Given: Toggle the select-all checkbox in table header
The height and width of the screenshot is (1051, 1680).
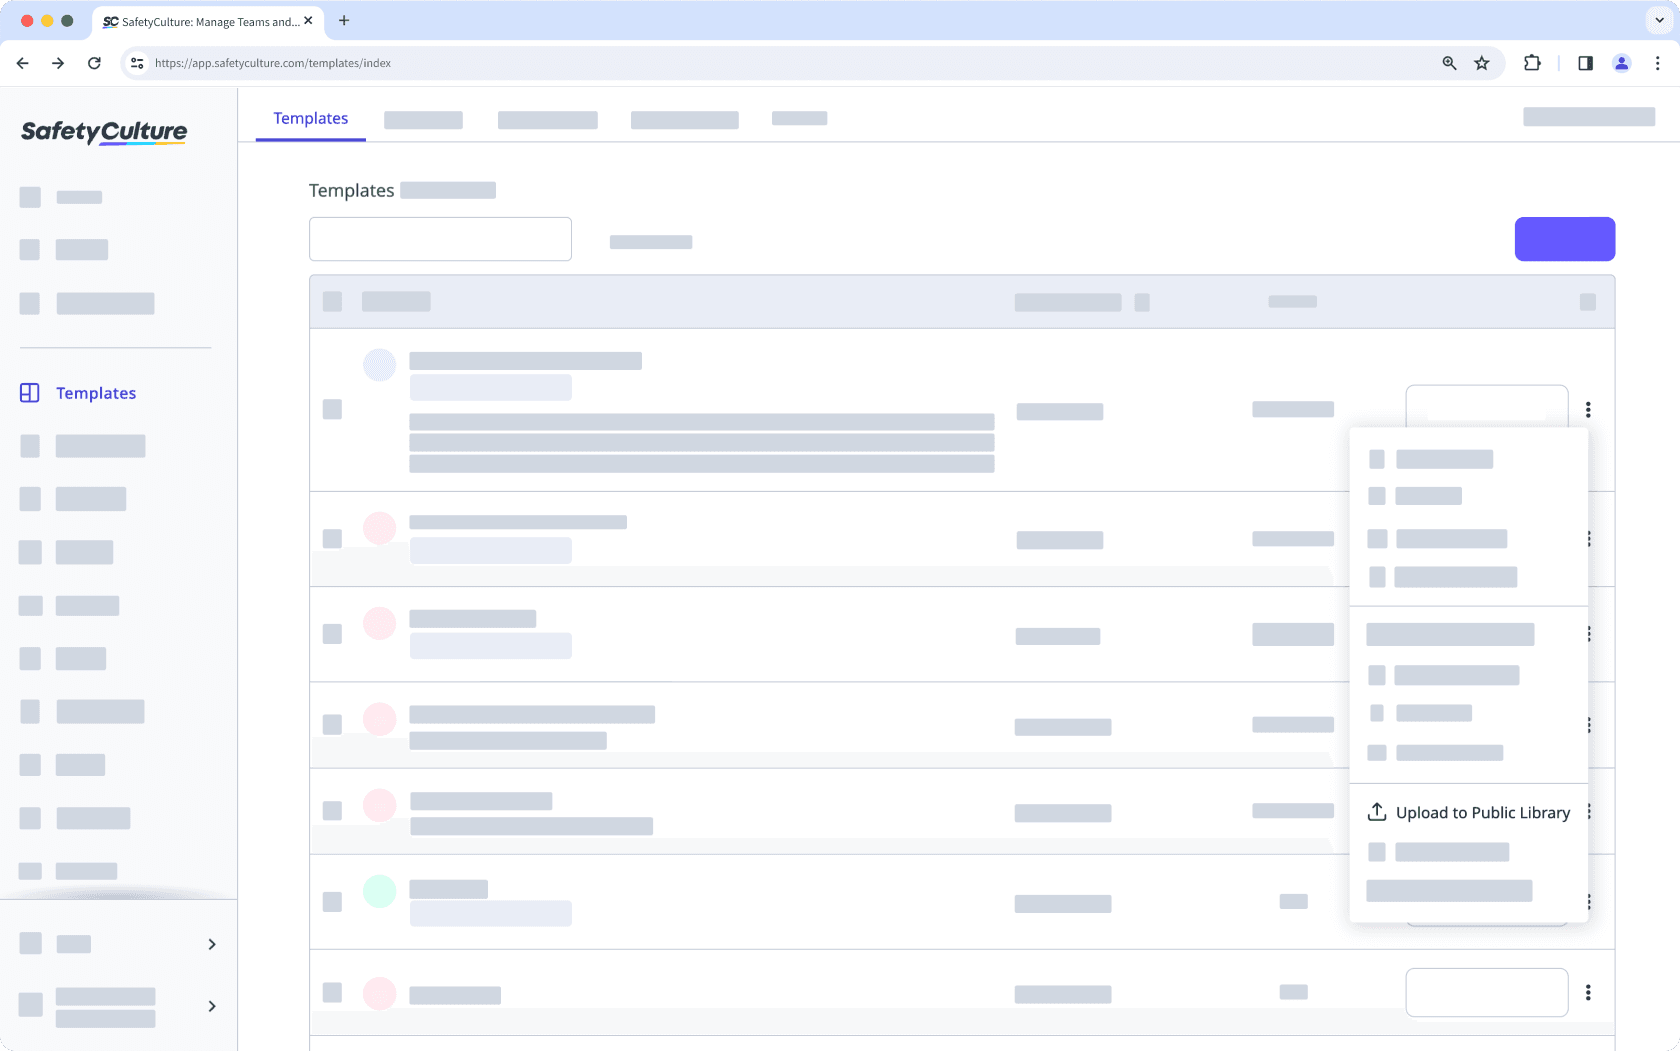Looking at the screenshot, I should 333,302.
